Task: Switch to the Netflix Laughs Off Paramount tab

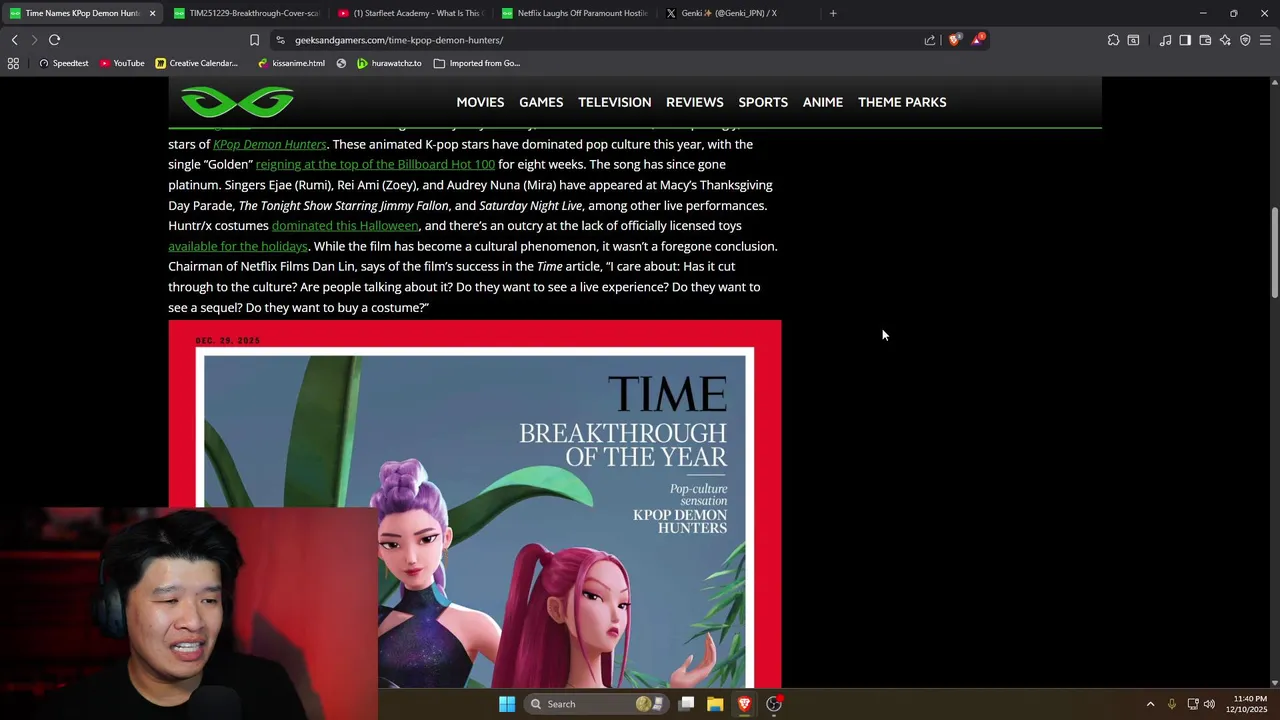Action: click(x=573, y=13)
